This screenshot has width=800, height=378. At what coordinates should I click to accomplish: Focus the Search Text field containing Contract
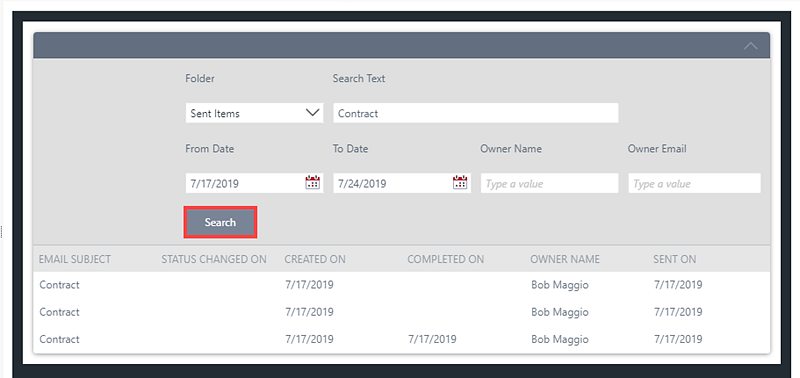tap(476, 113)
